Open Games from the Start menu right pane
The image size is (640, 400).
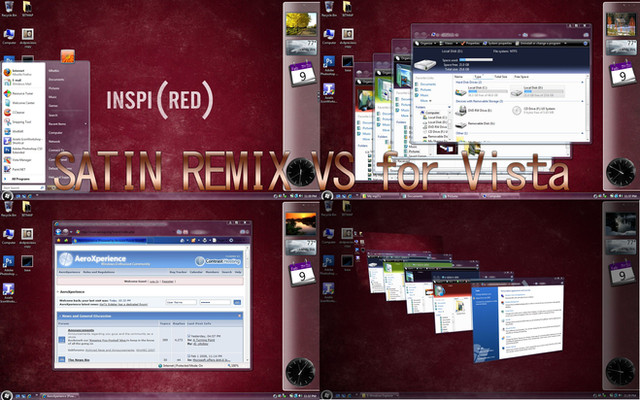53,106
